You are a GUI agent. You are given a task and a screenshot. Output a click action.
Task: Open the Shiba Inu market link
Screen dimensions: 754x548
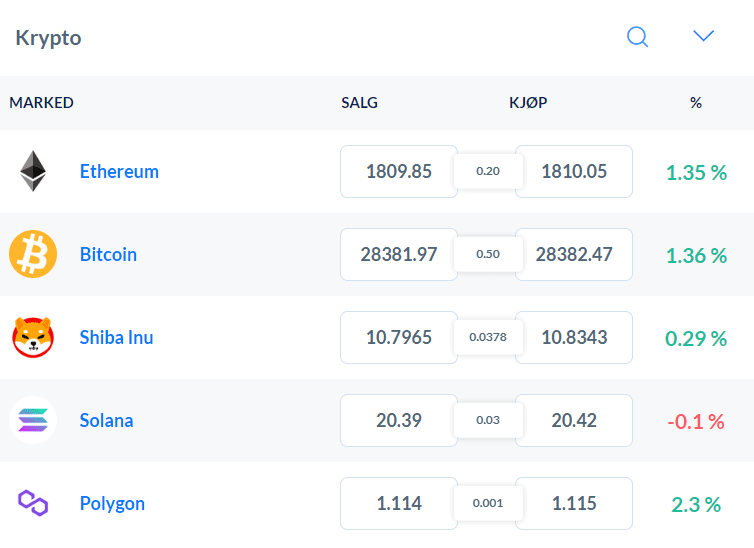pyautogui.click(x=116, y=337)
